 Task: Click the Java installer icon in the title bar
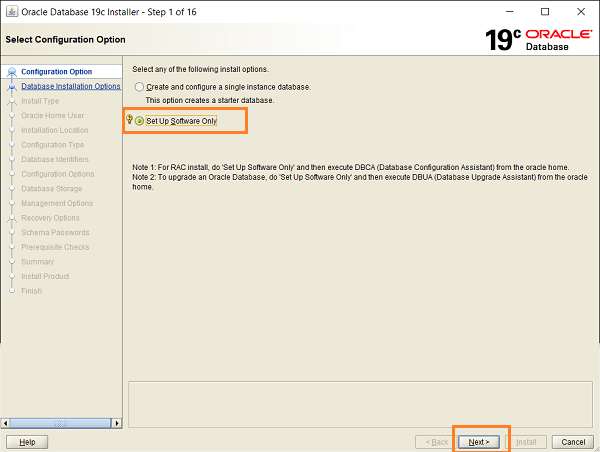(x=11, y=11)
